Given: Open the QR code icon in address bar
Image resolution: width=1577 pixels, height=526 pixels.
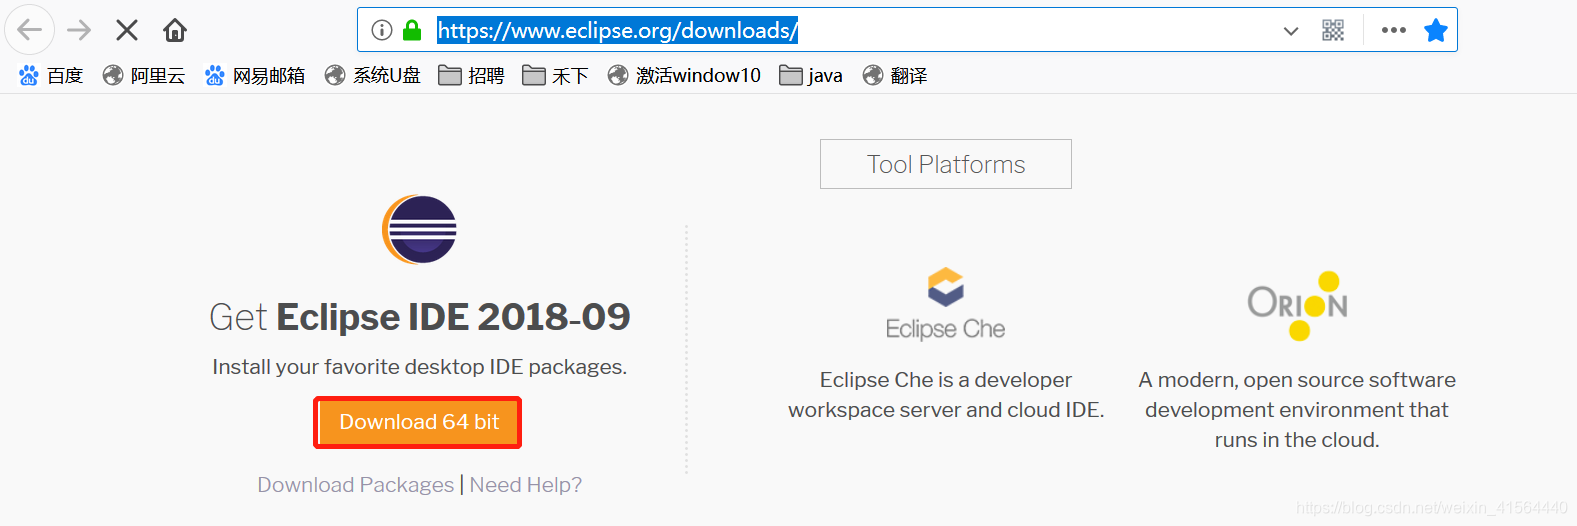Looking at the screenshot, I should point(1333,30).
